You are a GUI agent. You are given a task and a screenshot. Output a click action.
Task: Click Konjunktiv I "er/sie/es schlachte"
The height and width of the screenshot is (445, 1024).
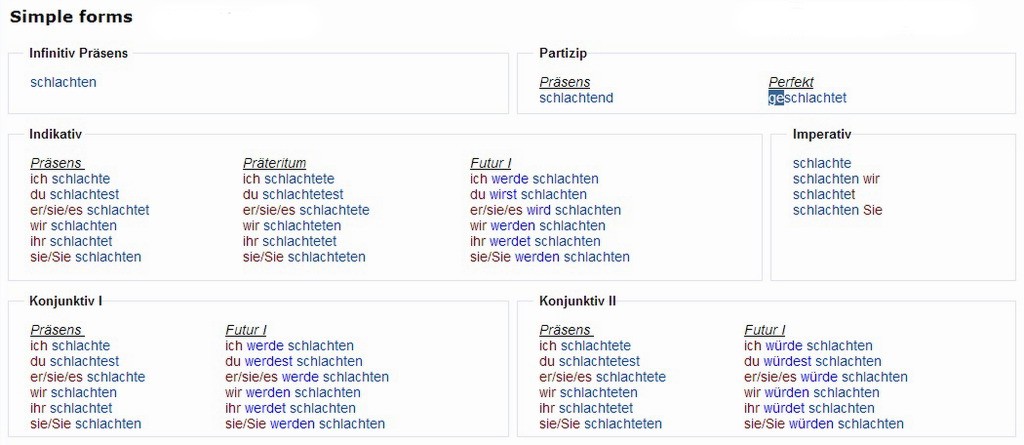click(x=87, y=377)
